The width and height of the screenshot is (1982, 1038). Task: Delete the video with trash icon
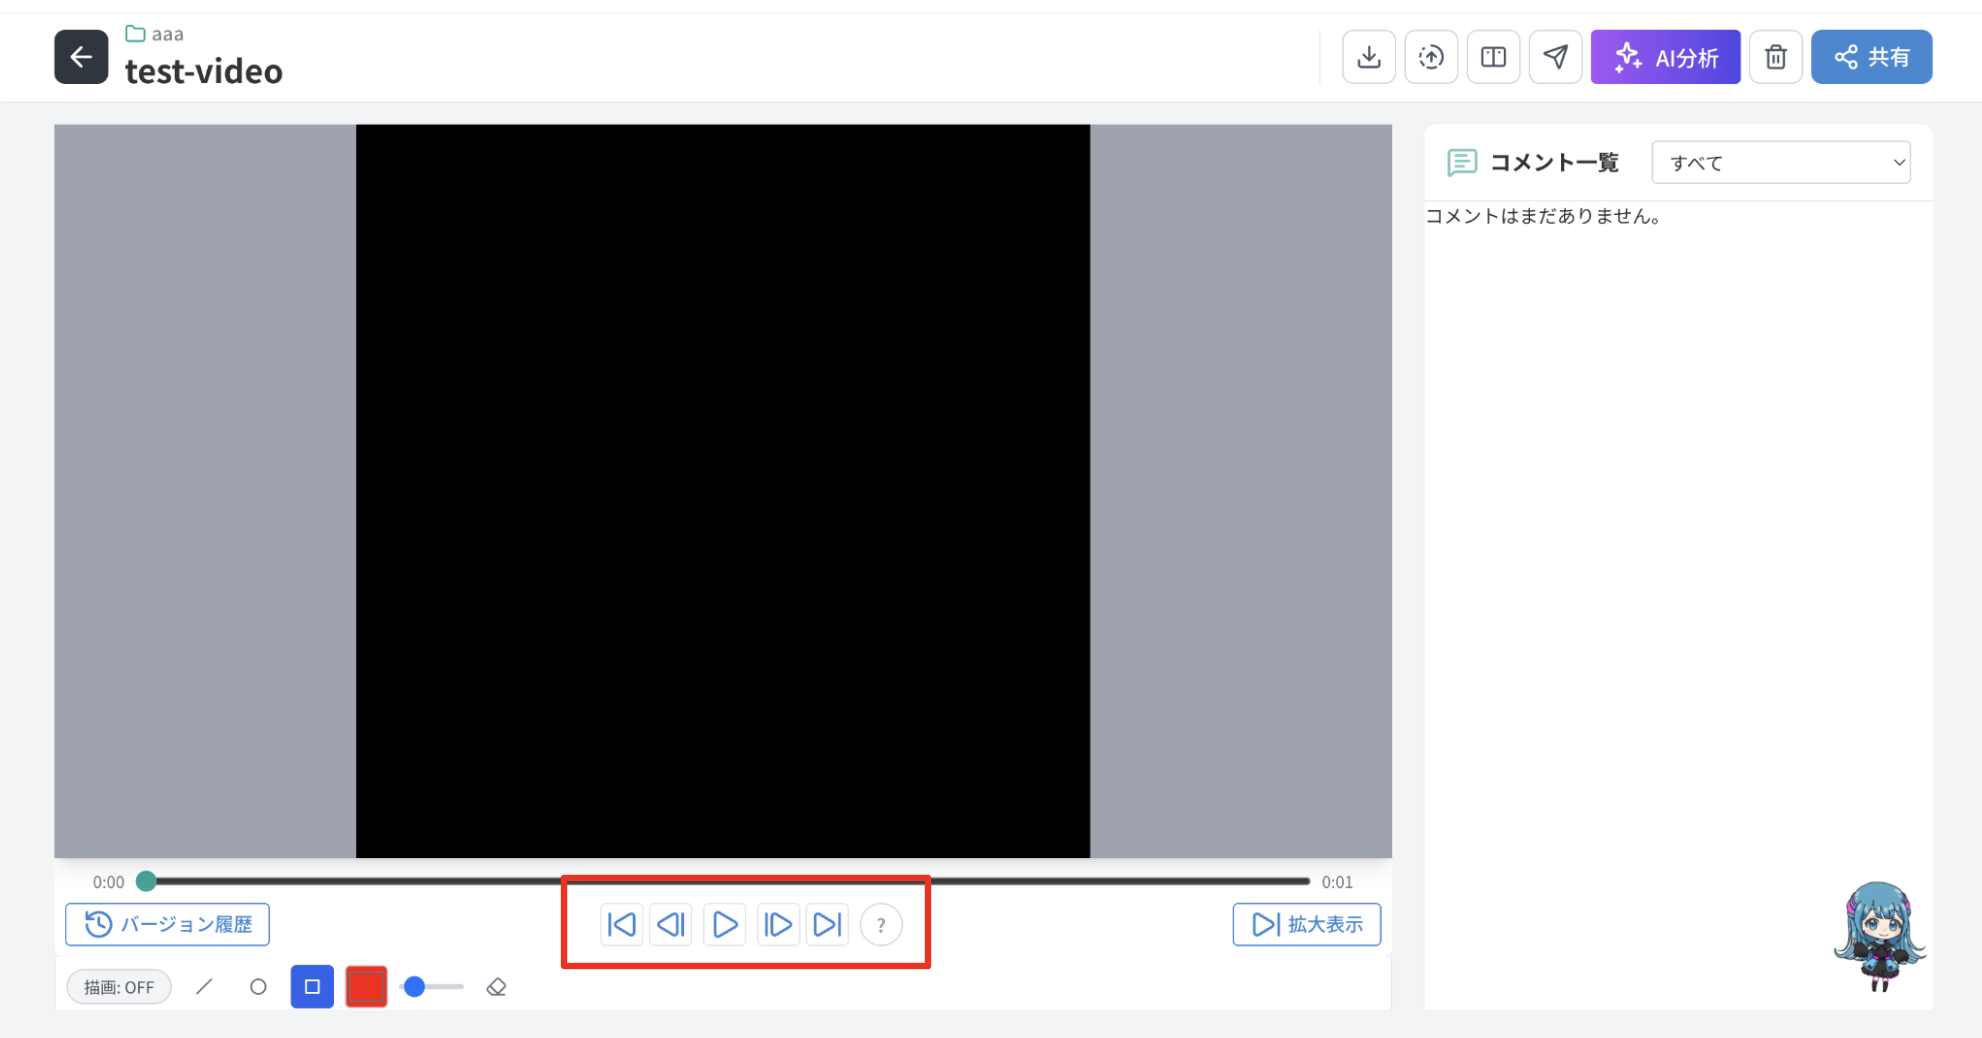pyautogui.click(x=1776, y=57)
